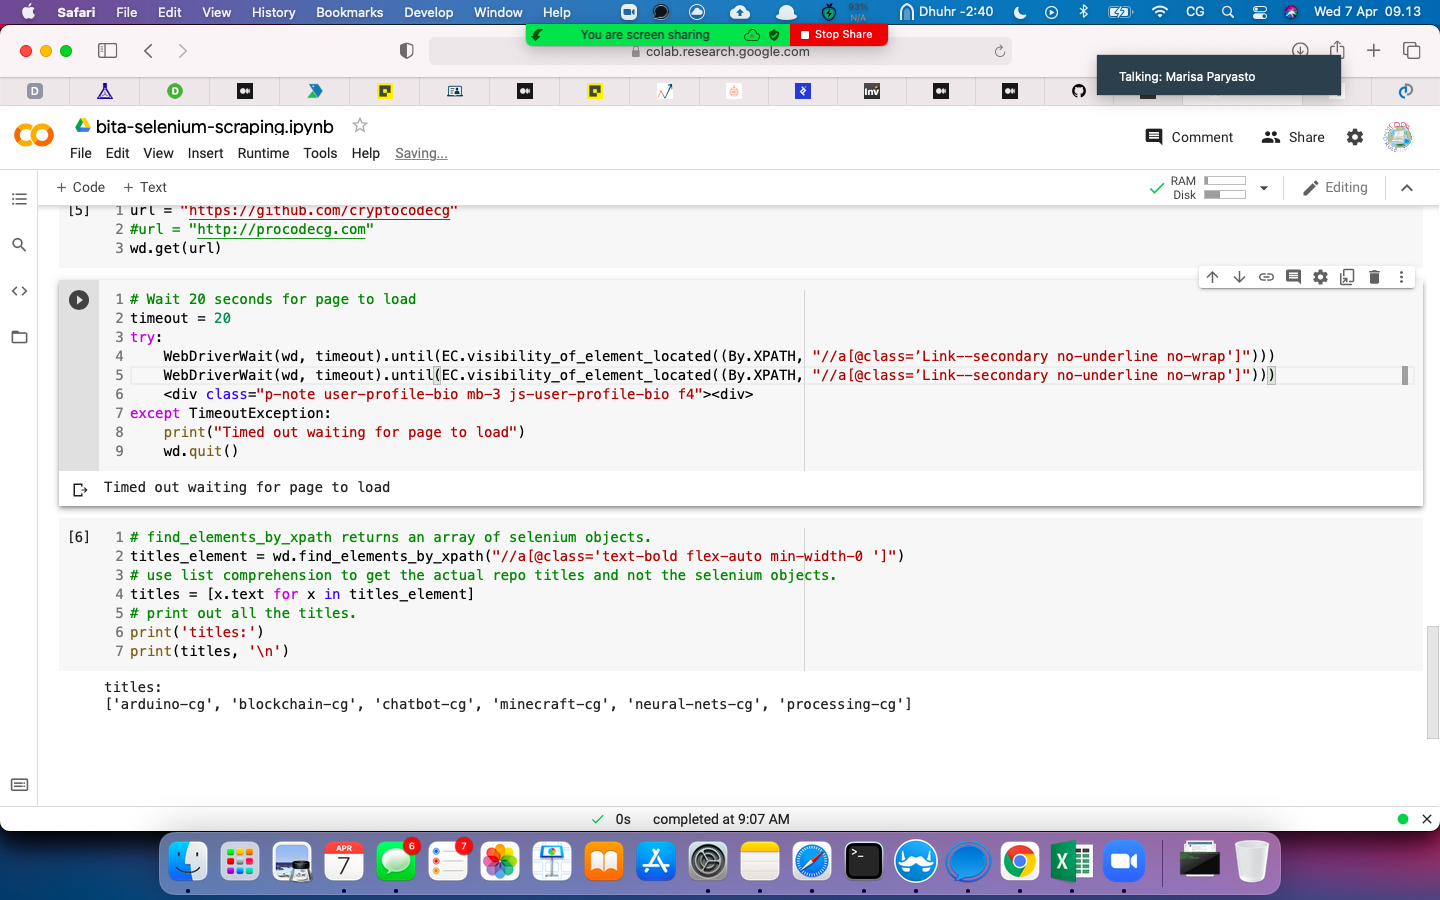Open the command palette icon at sidebar bottom

(19, 785)
